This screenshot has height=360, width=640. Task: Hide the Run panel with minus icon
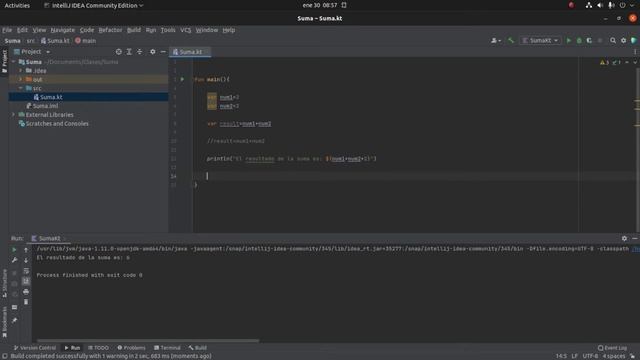pyautogui.click(x=635, y=238)
